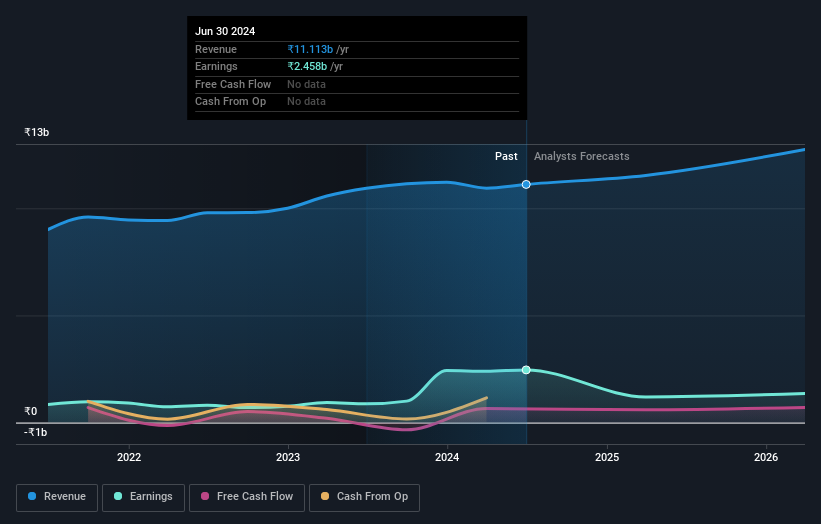Screen dimensions: 821x524
Task: Toggle the Revenue legend series
Action: click(57, 497)
